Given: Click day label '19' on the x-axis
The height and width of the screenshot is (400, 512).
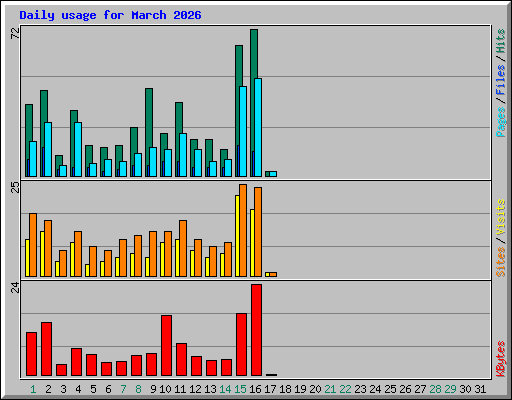Looking at the screenshot, I should [300, 389].
